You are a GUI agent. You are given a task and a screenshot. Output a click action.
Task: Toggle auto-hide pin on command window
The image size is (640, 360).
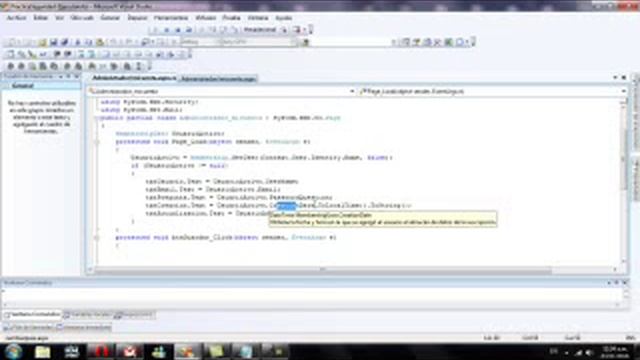(617, 282)
